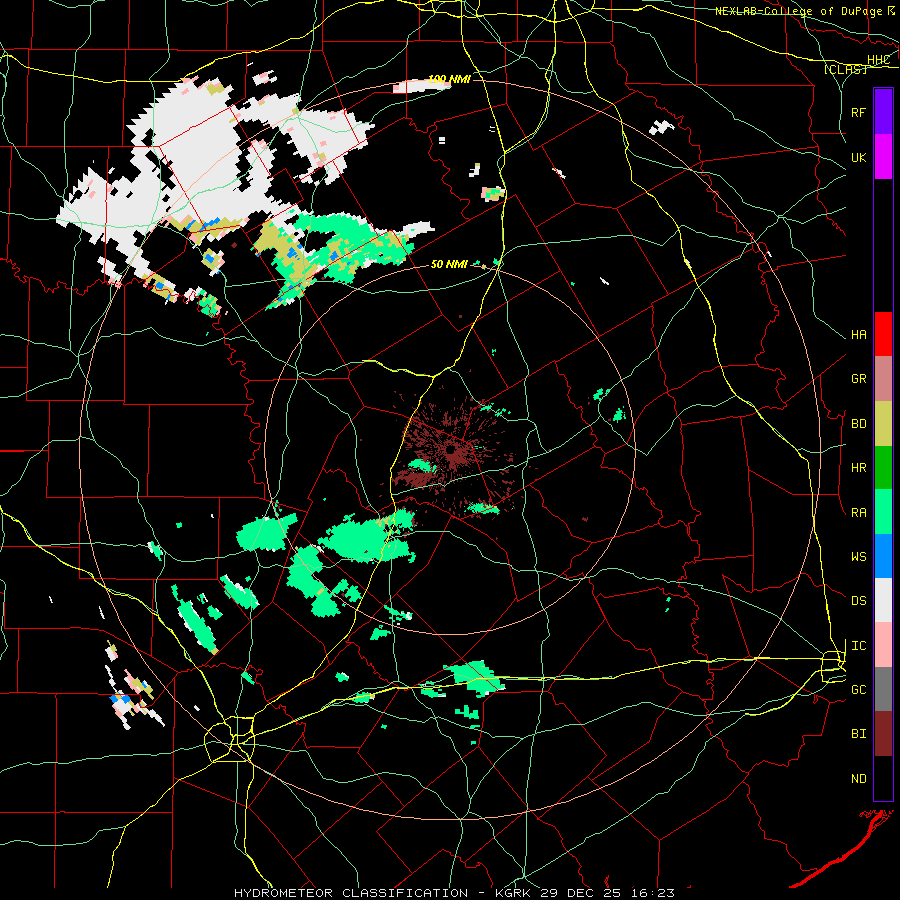Click the "[CLAS]" label above the legend
The height and width of the screenshot is (900, 900).
[845, 69]
